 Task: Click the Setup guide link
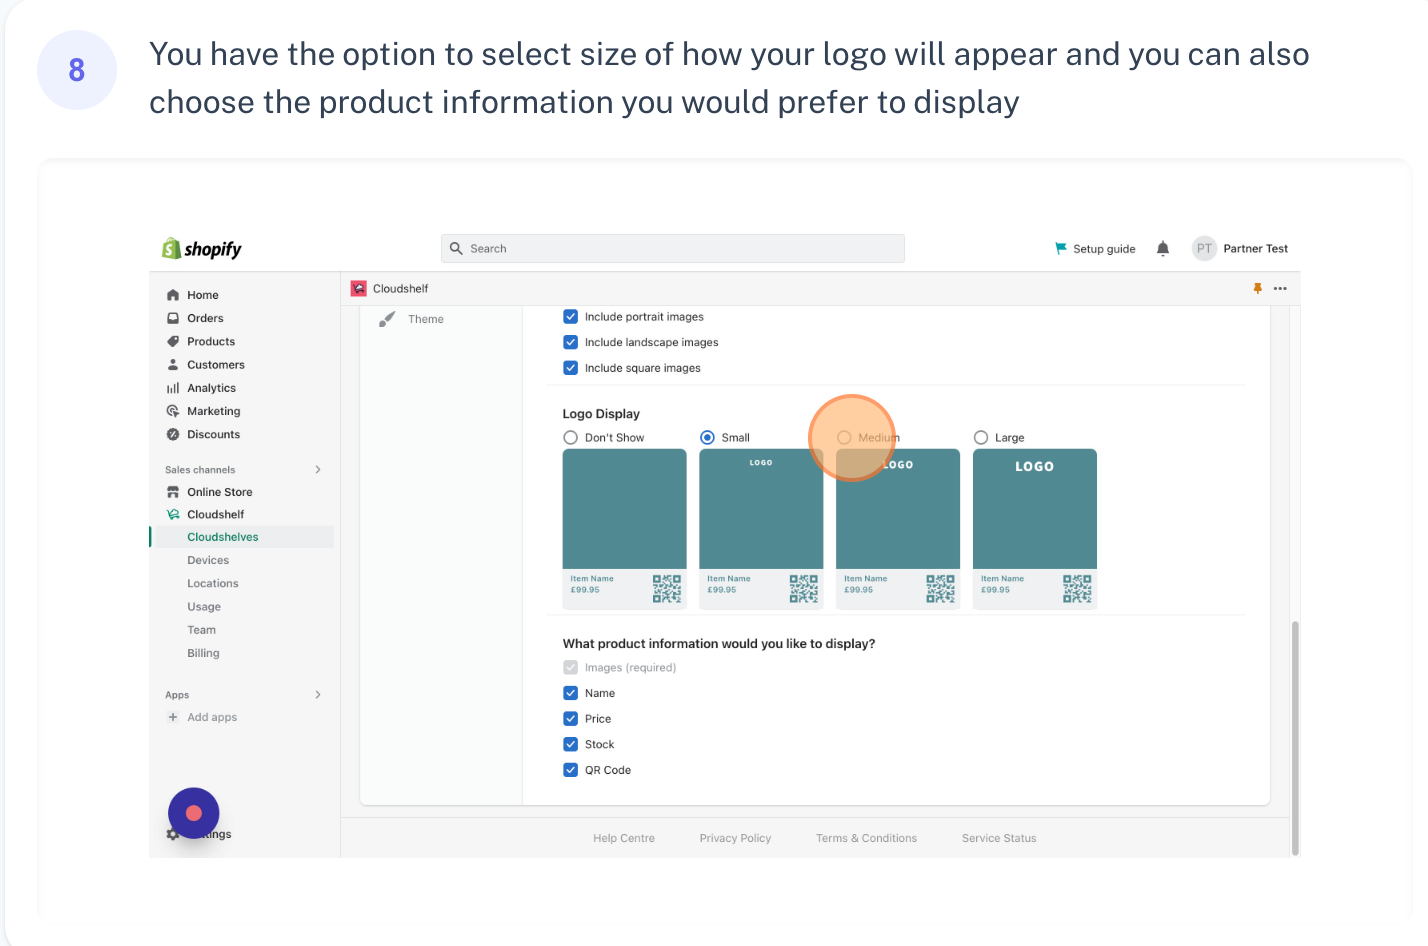(1104, 249)
